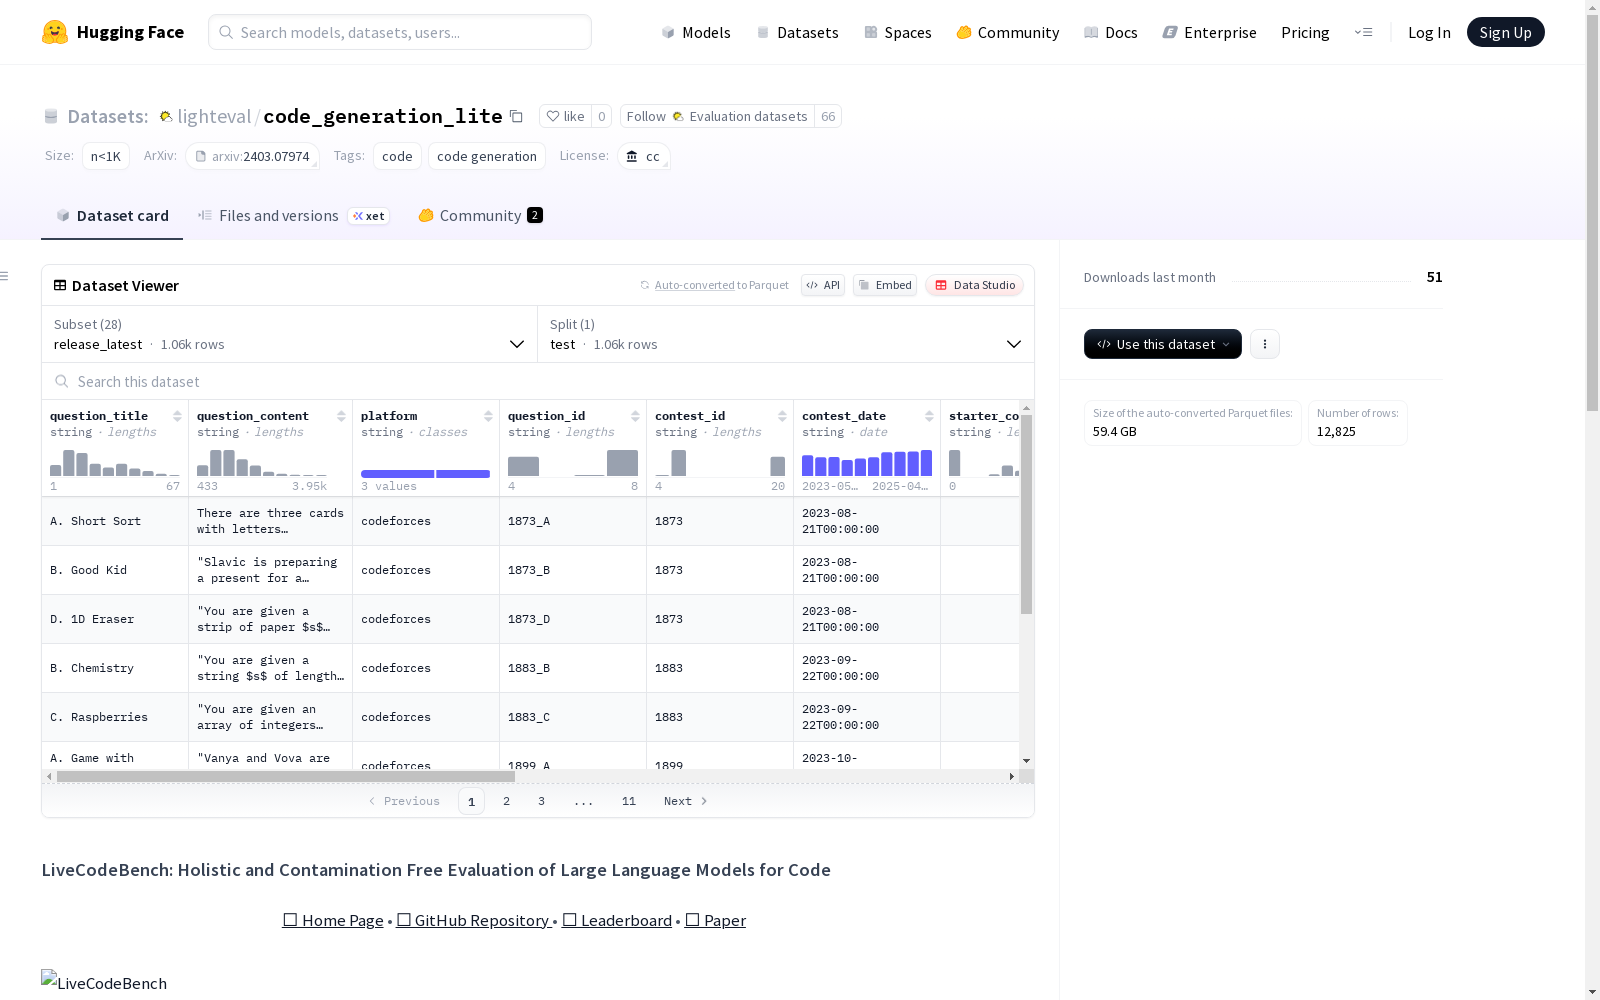The height and width of the screenshot is (1000, 1600).
Task: Click the n<1K size tag
Action: [106, 156]
